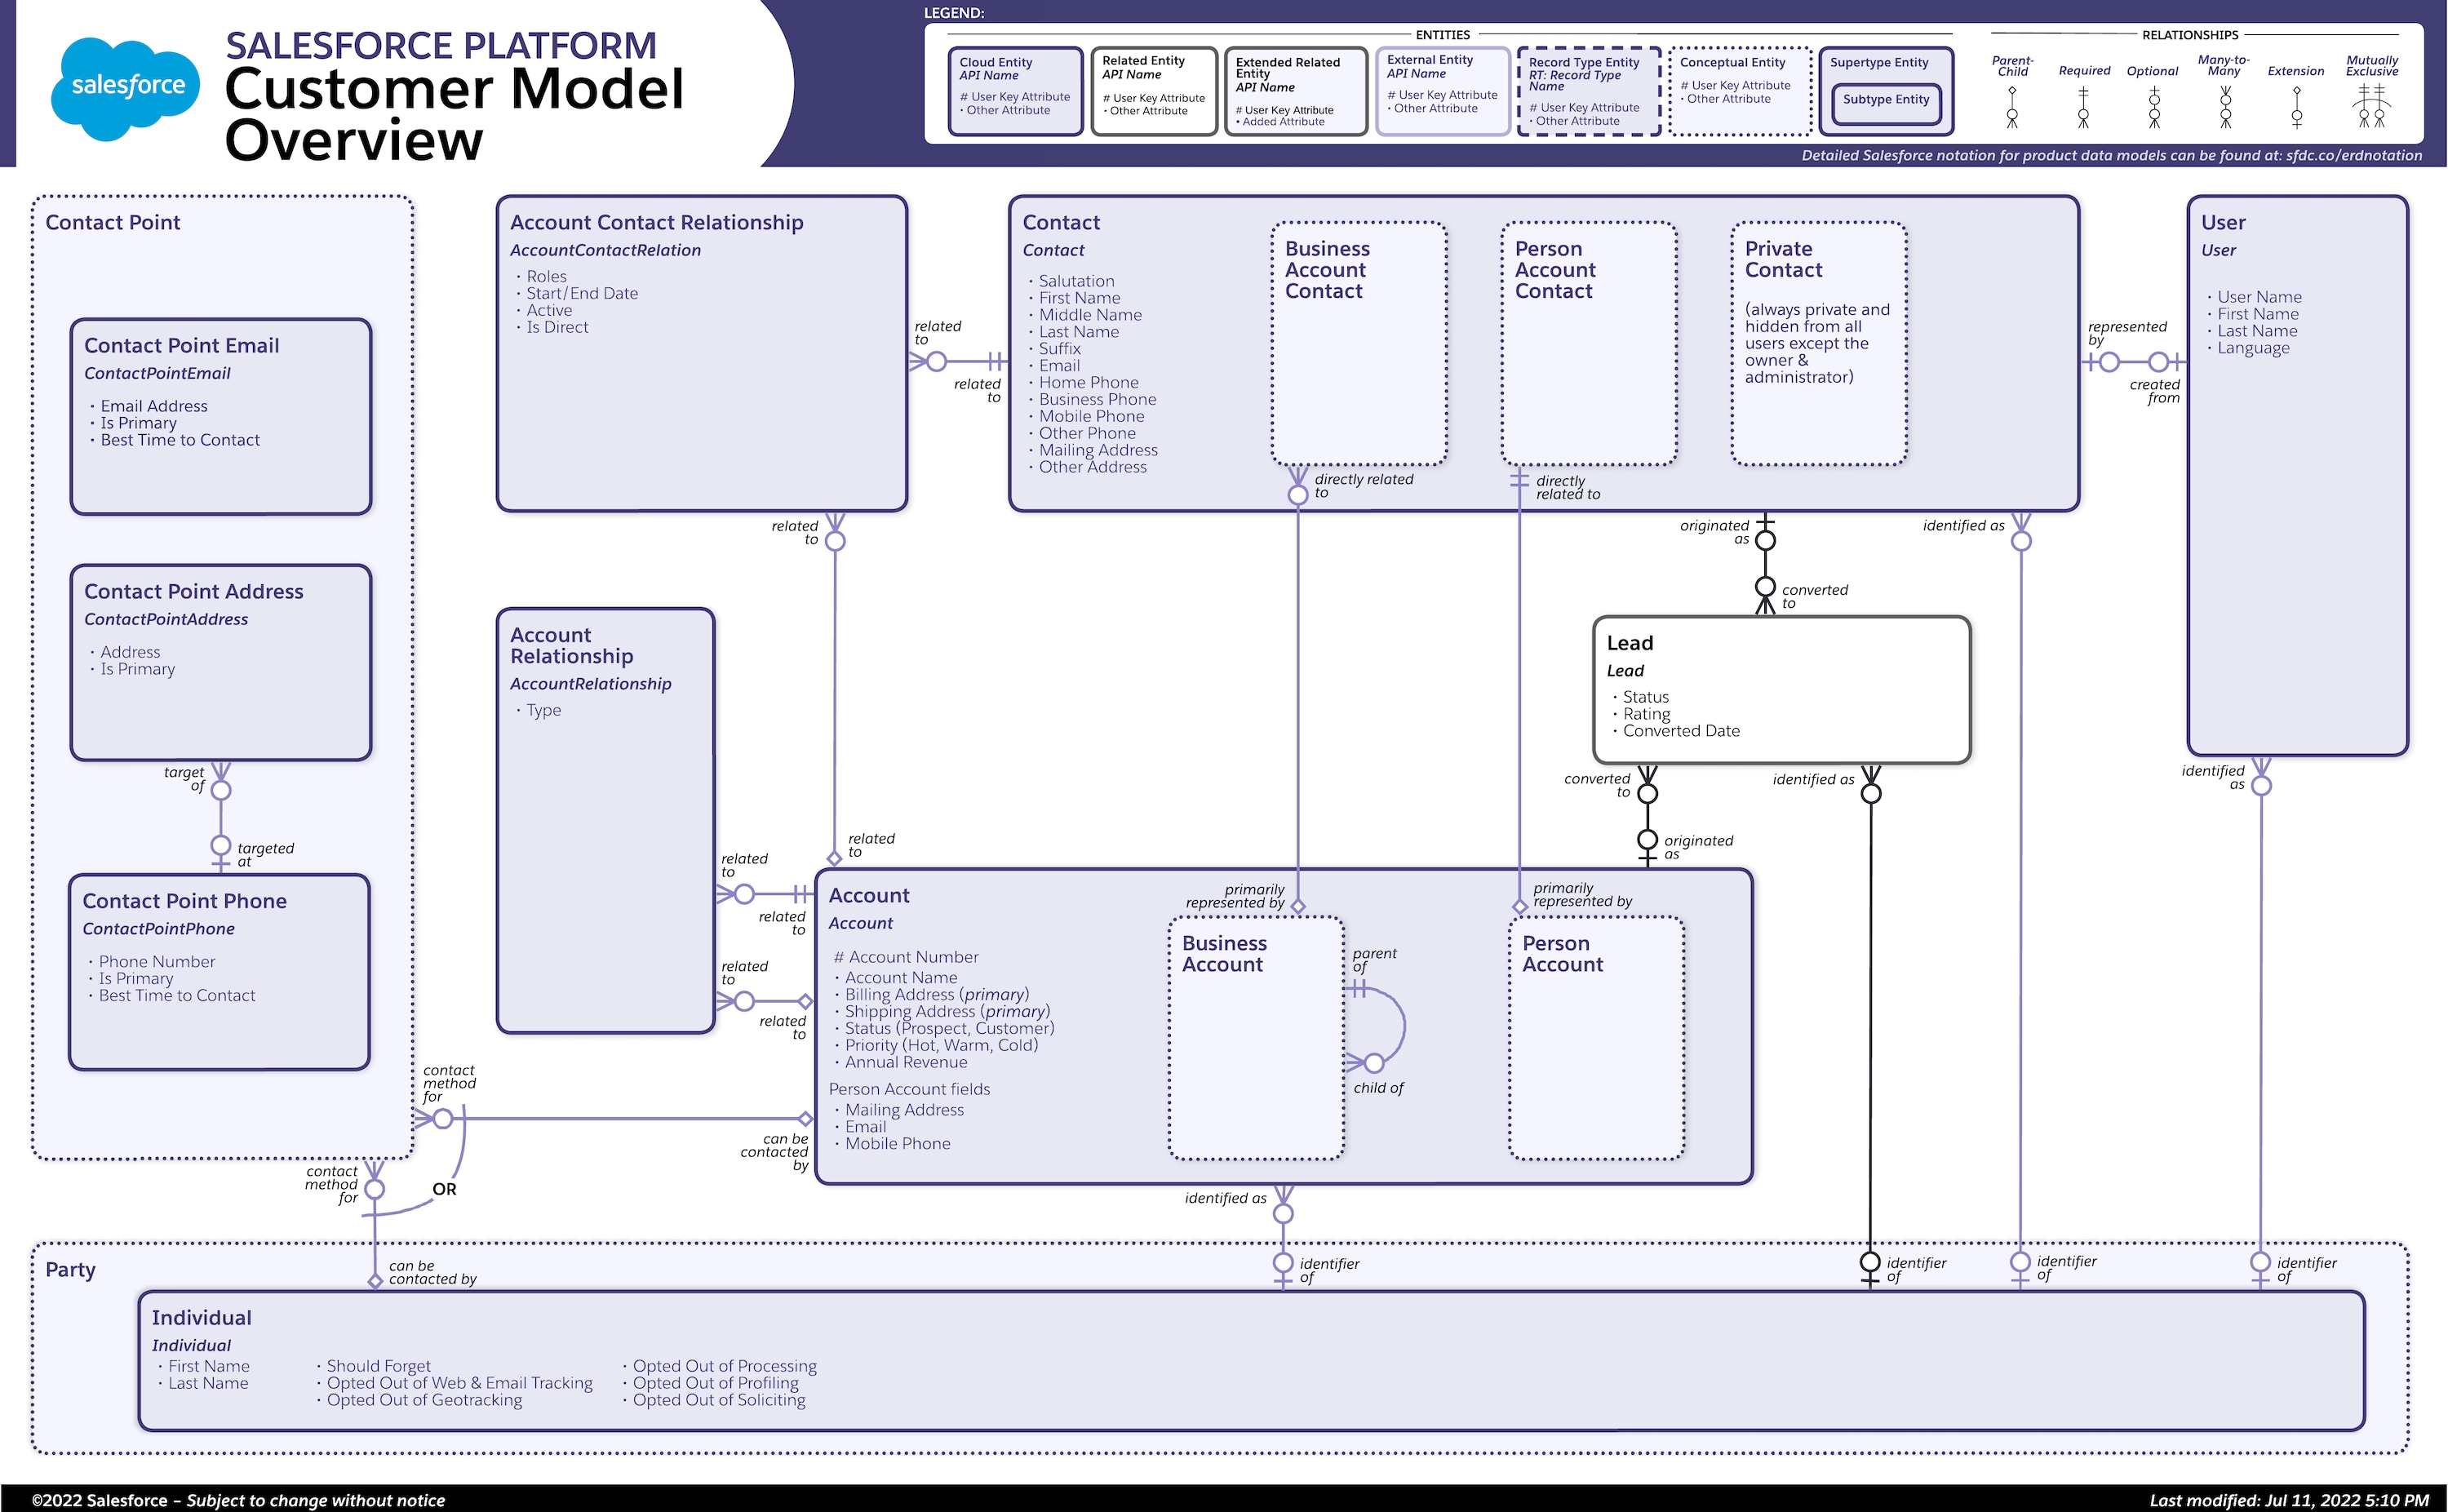Open the sfdc.co/erdnotation notation note

coord(2111,155)
